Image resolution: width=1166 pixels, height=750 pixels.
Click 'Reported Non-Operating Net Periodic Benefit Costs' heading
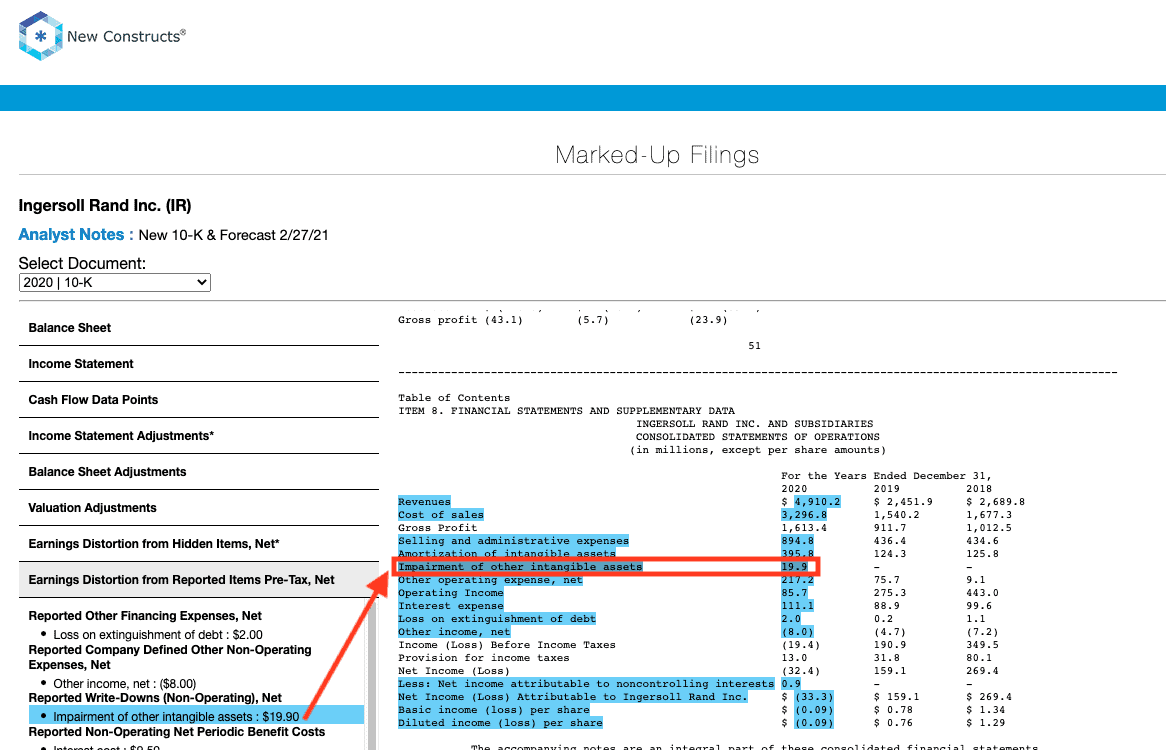[x=176, y=731]
